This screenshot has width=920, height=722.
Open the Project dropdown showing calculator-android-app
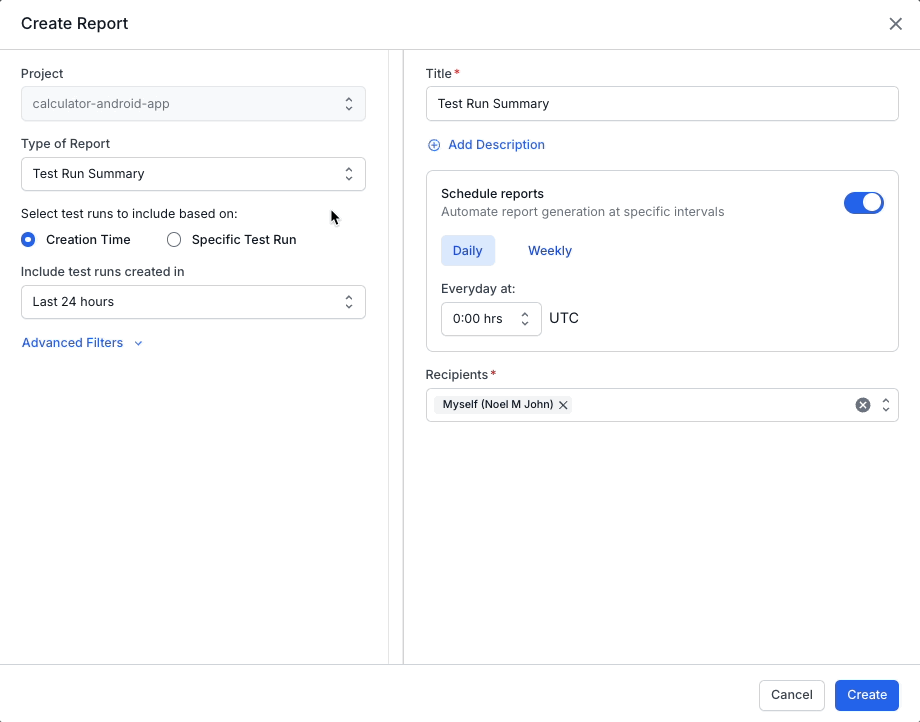(193, 104)
